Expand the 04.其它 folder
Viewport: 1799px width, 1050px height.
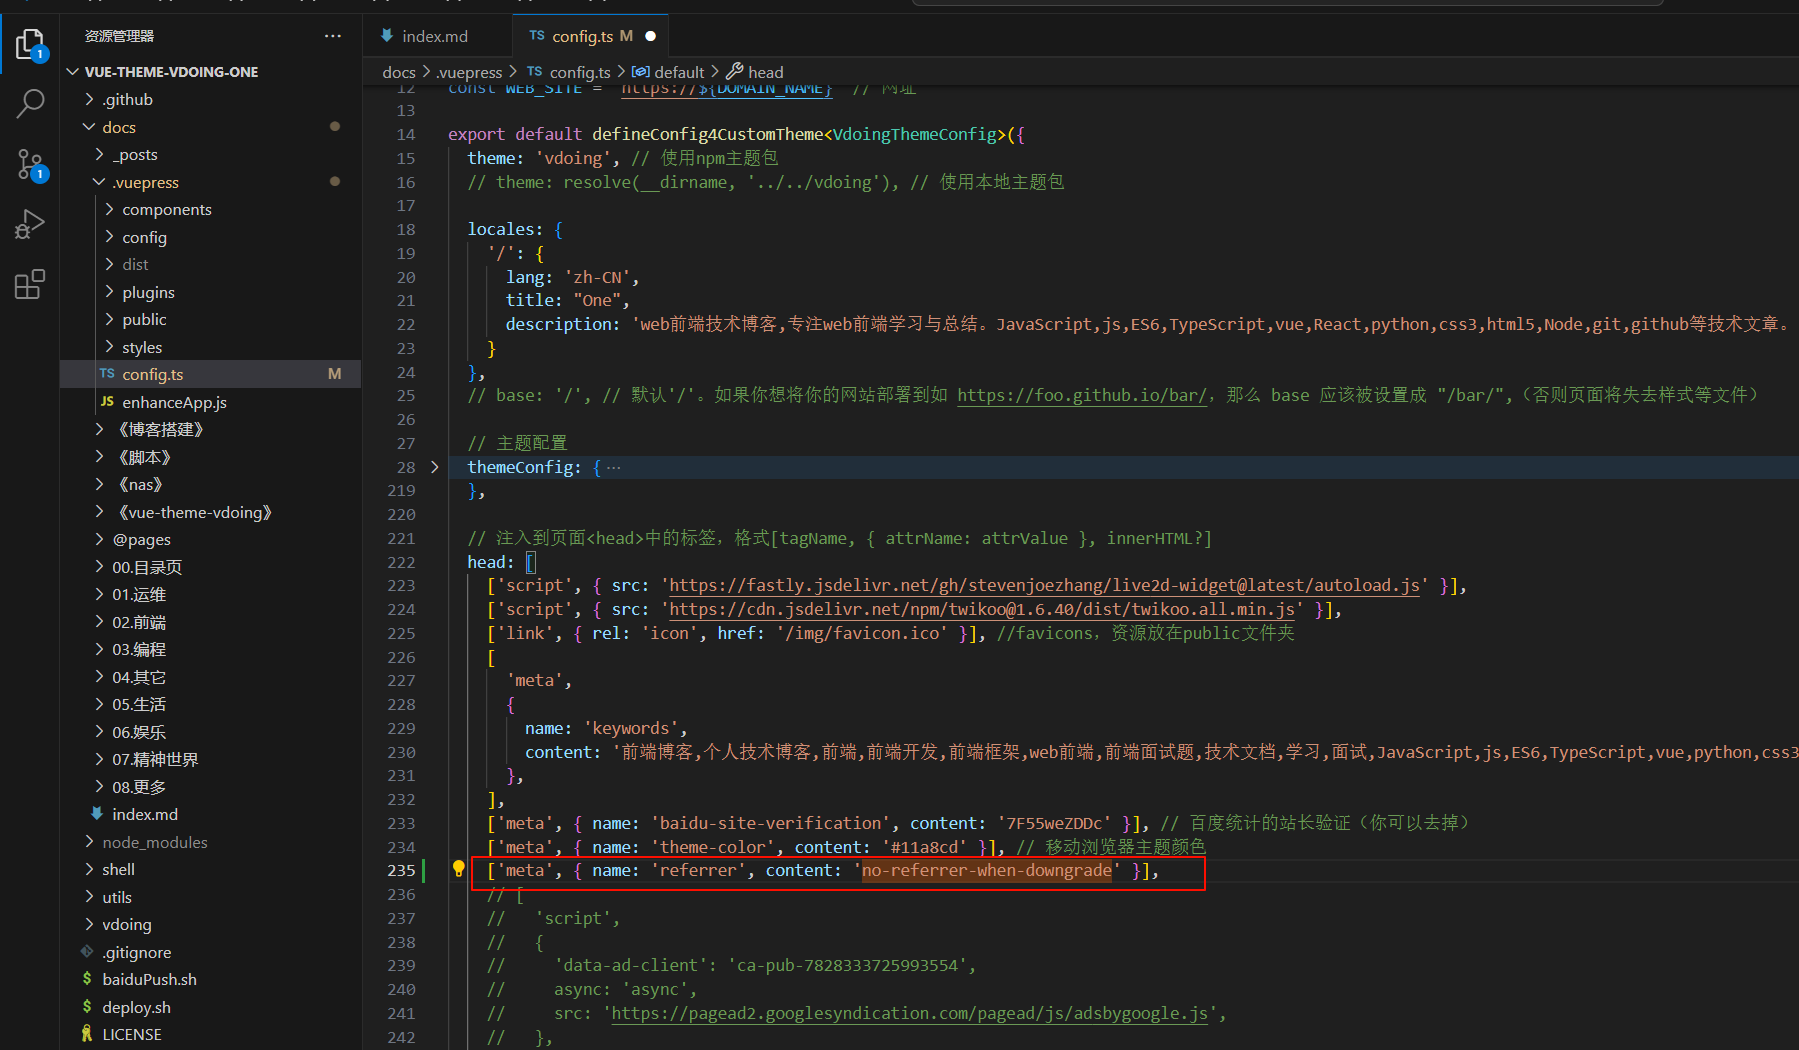(99, 677)
